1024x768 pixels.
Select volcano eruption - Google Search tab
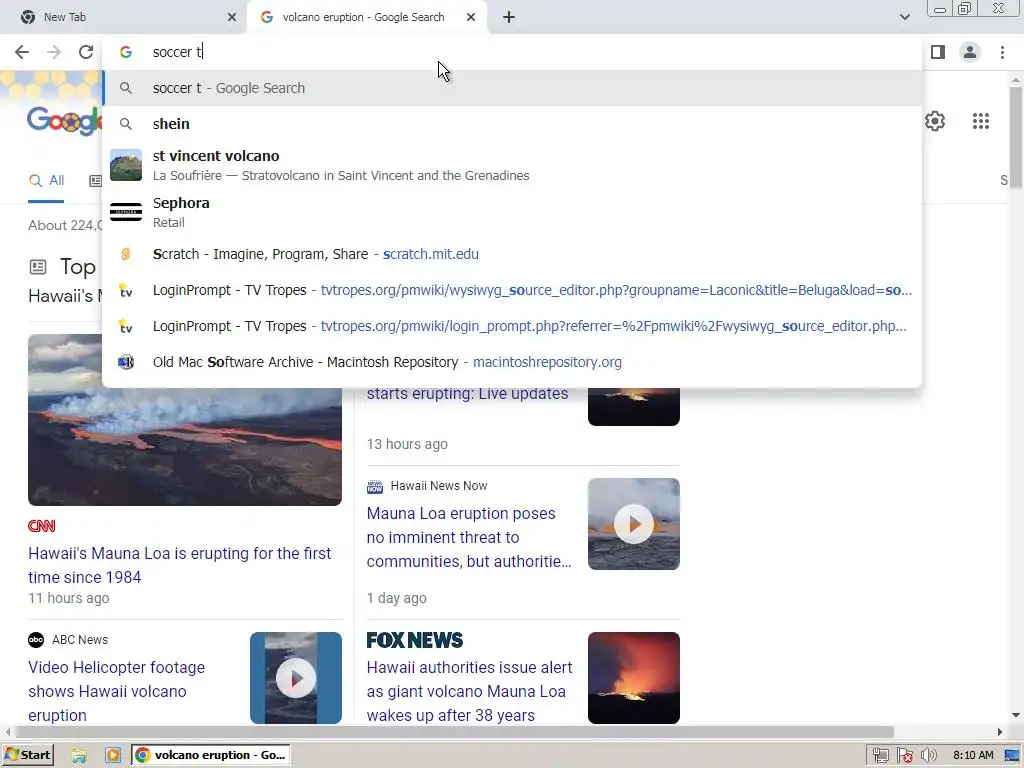point(367,17)
